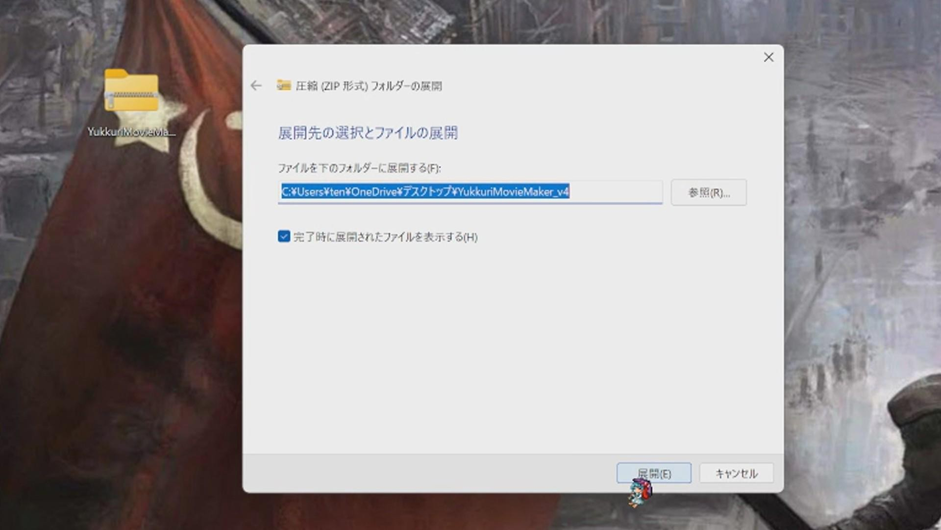Click the 圧縮 (ZIP 形式) フォルダーの展開 title text
The image size is (941, 530).
point(369,86)
